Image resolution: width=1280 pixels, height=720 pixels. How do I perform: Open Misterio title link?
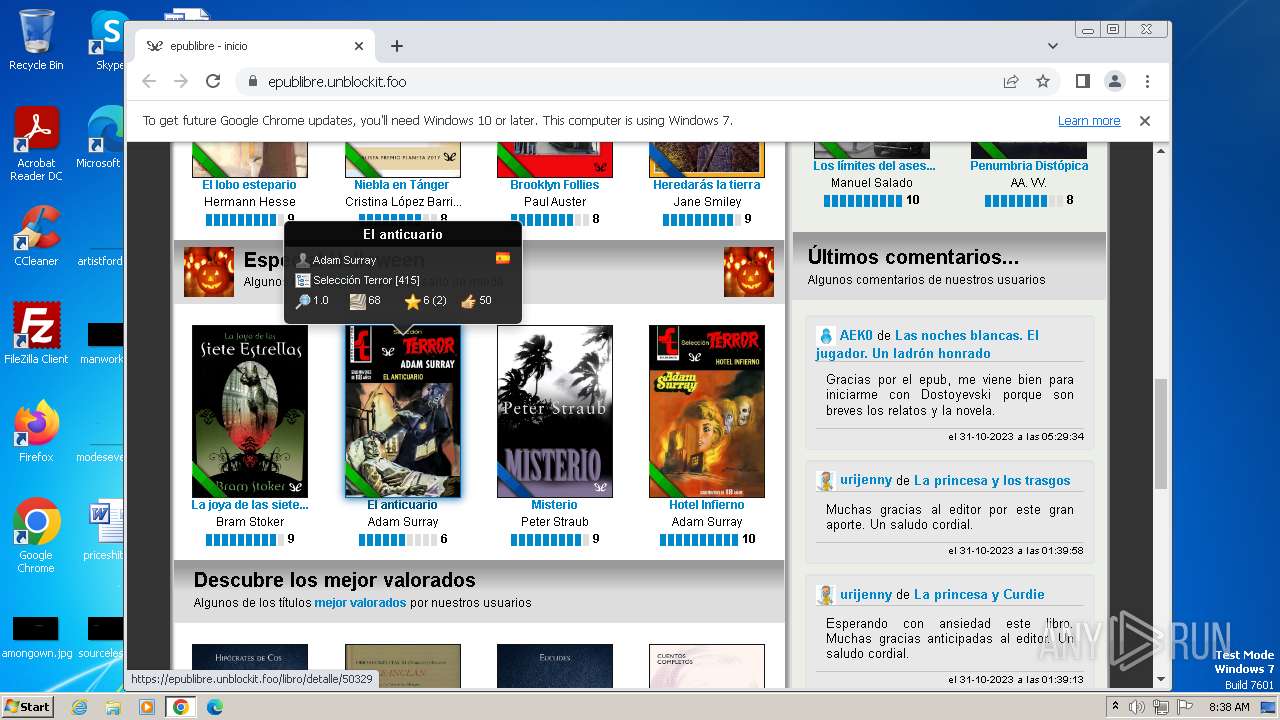(x=554, y=504)
